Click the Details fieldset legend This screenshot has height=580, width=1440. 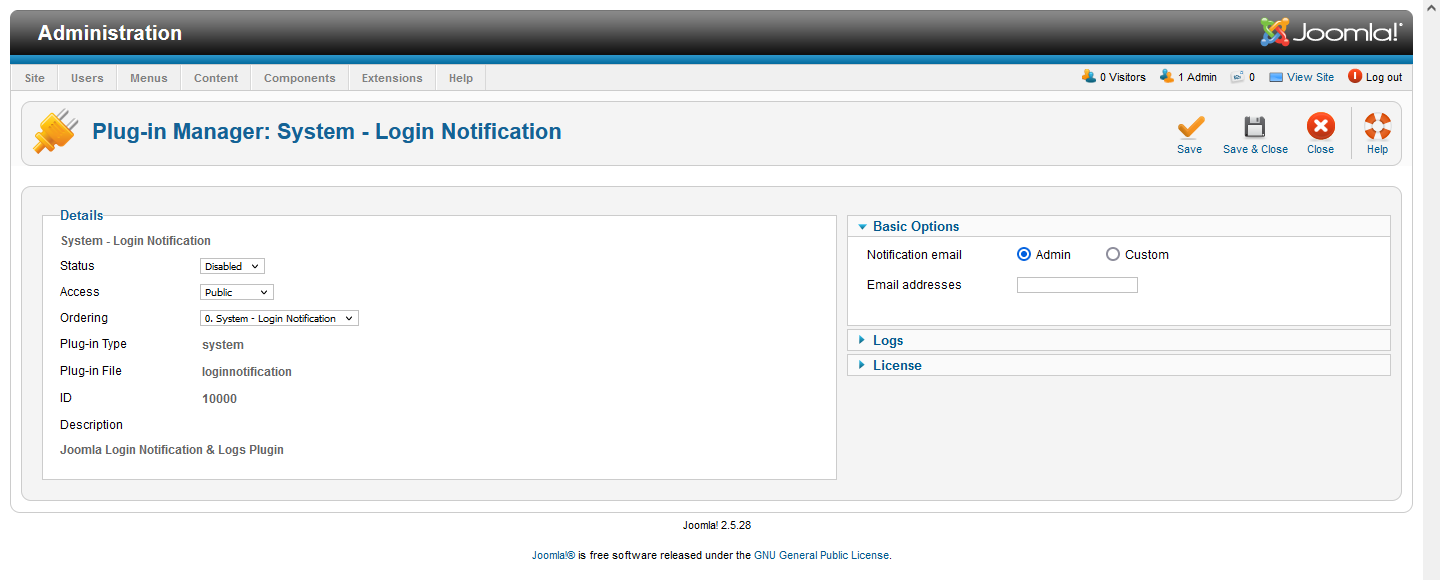[82, 215]
